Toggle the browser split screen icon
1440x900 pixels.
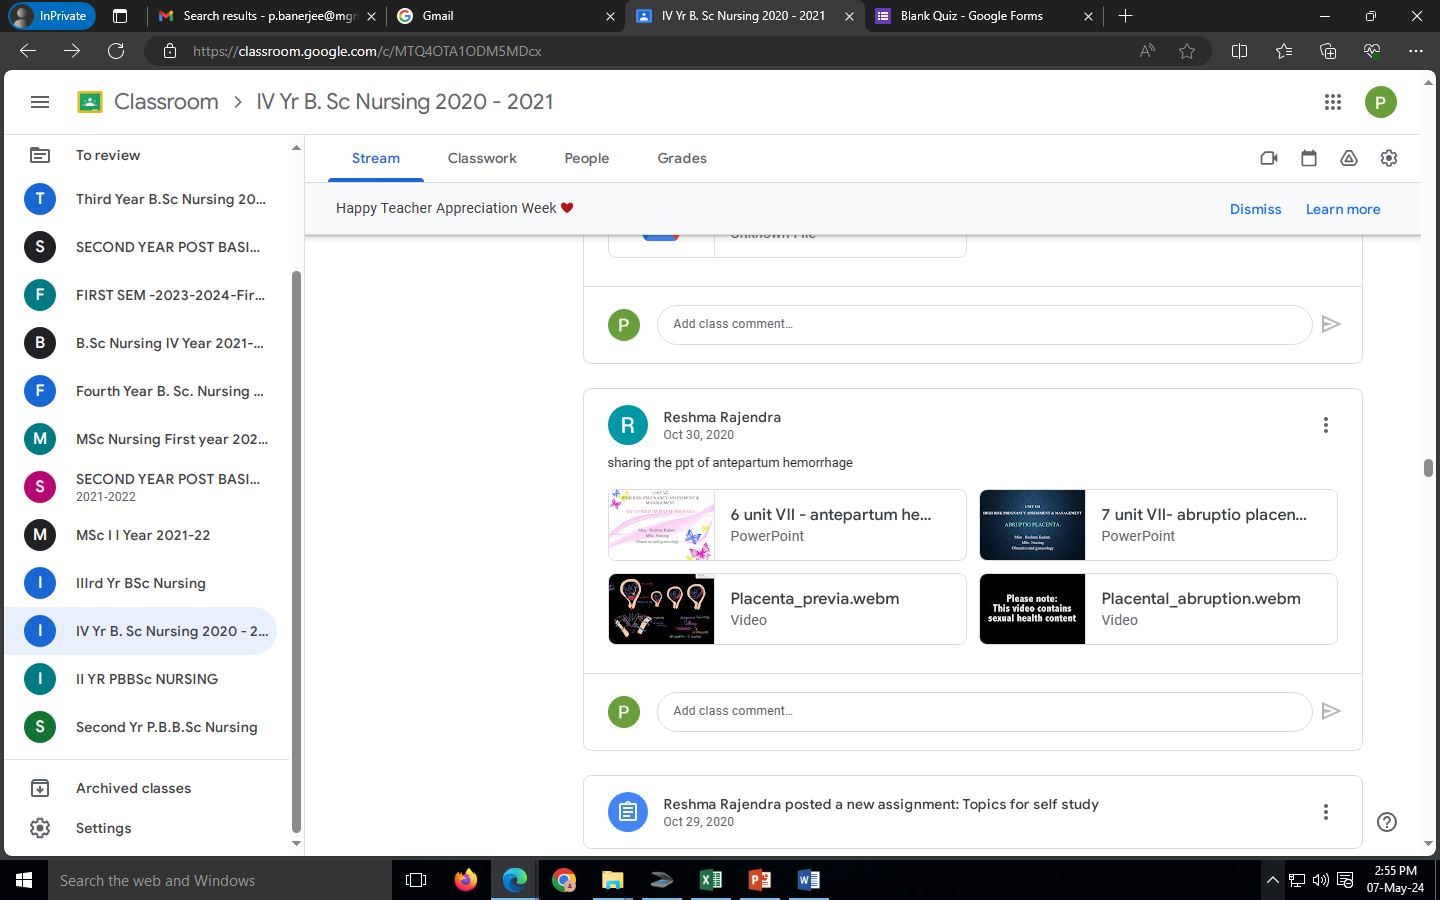tap(1240, 51)
